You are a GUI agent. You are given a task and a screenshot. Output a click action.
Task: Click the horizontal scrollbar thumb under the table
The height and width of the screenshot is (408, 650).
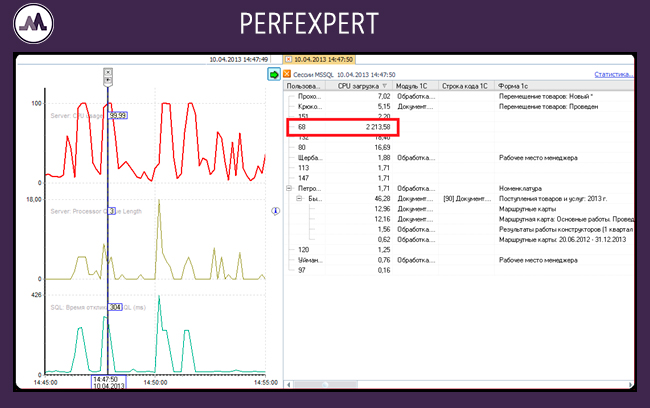click(326, 385)
